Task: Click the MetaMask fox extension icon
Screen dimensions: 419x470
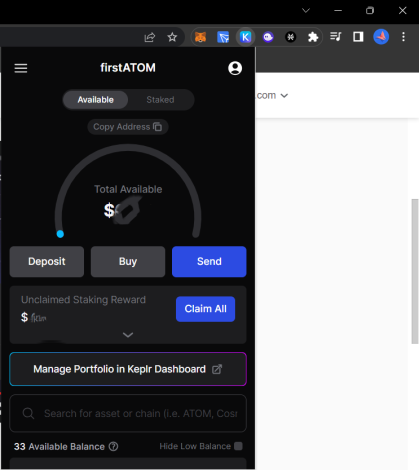Action: pyautogui.click(x=200, y=37)
